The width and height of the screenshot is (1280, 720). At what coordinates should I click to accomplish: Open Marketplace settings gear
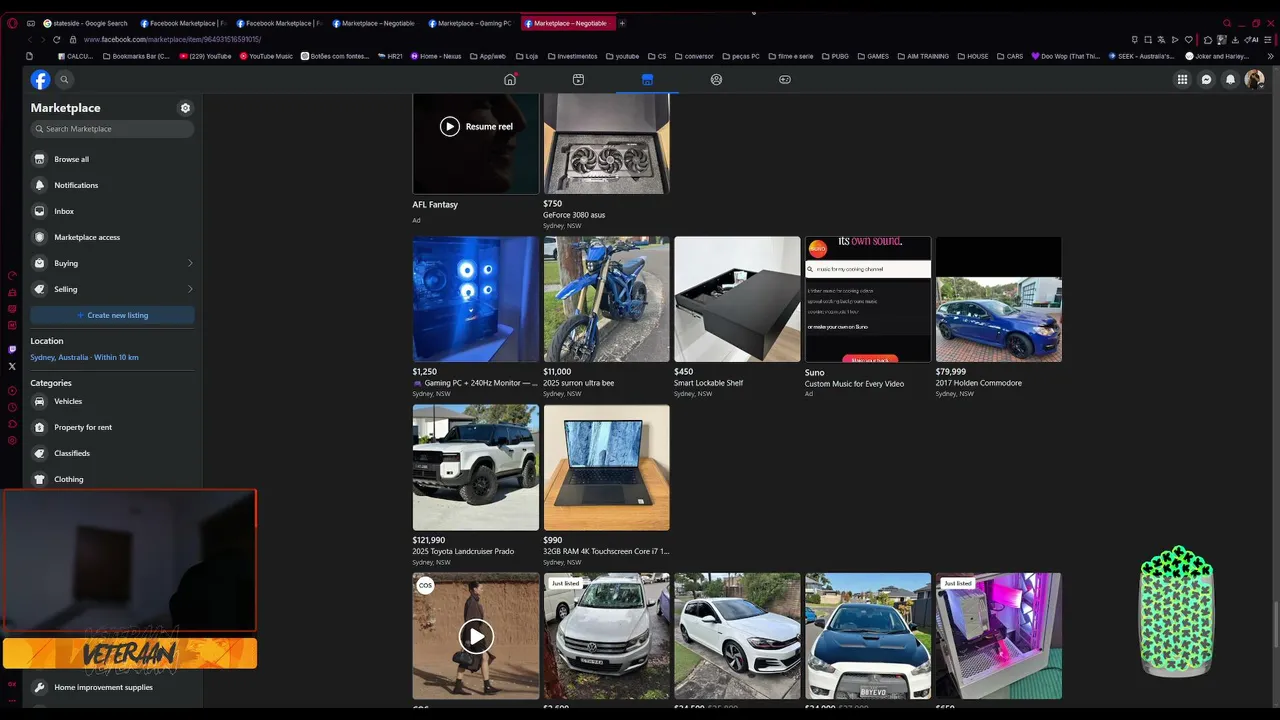point(185,108)
